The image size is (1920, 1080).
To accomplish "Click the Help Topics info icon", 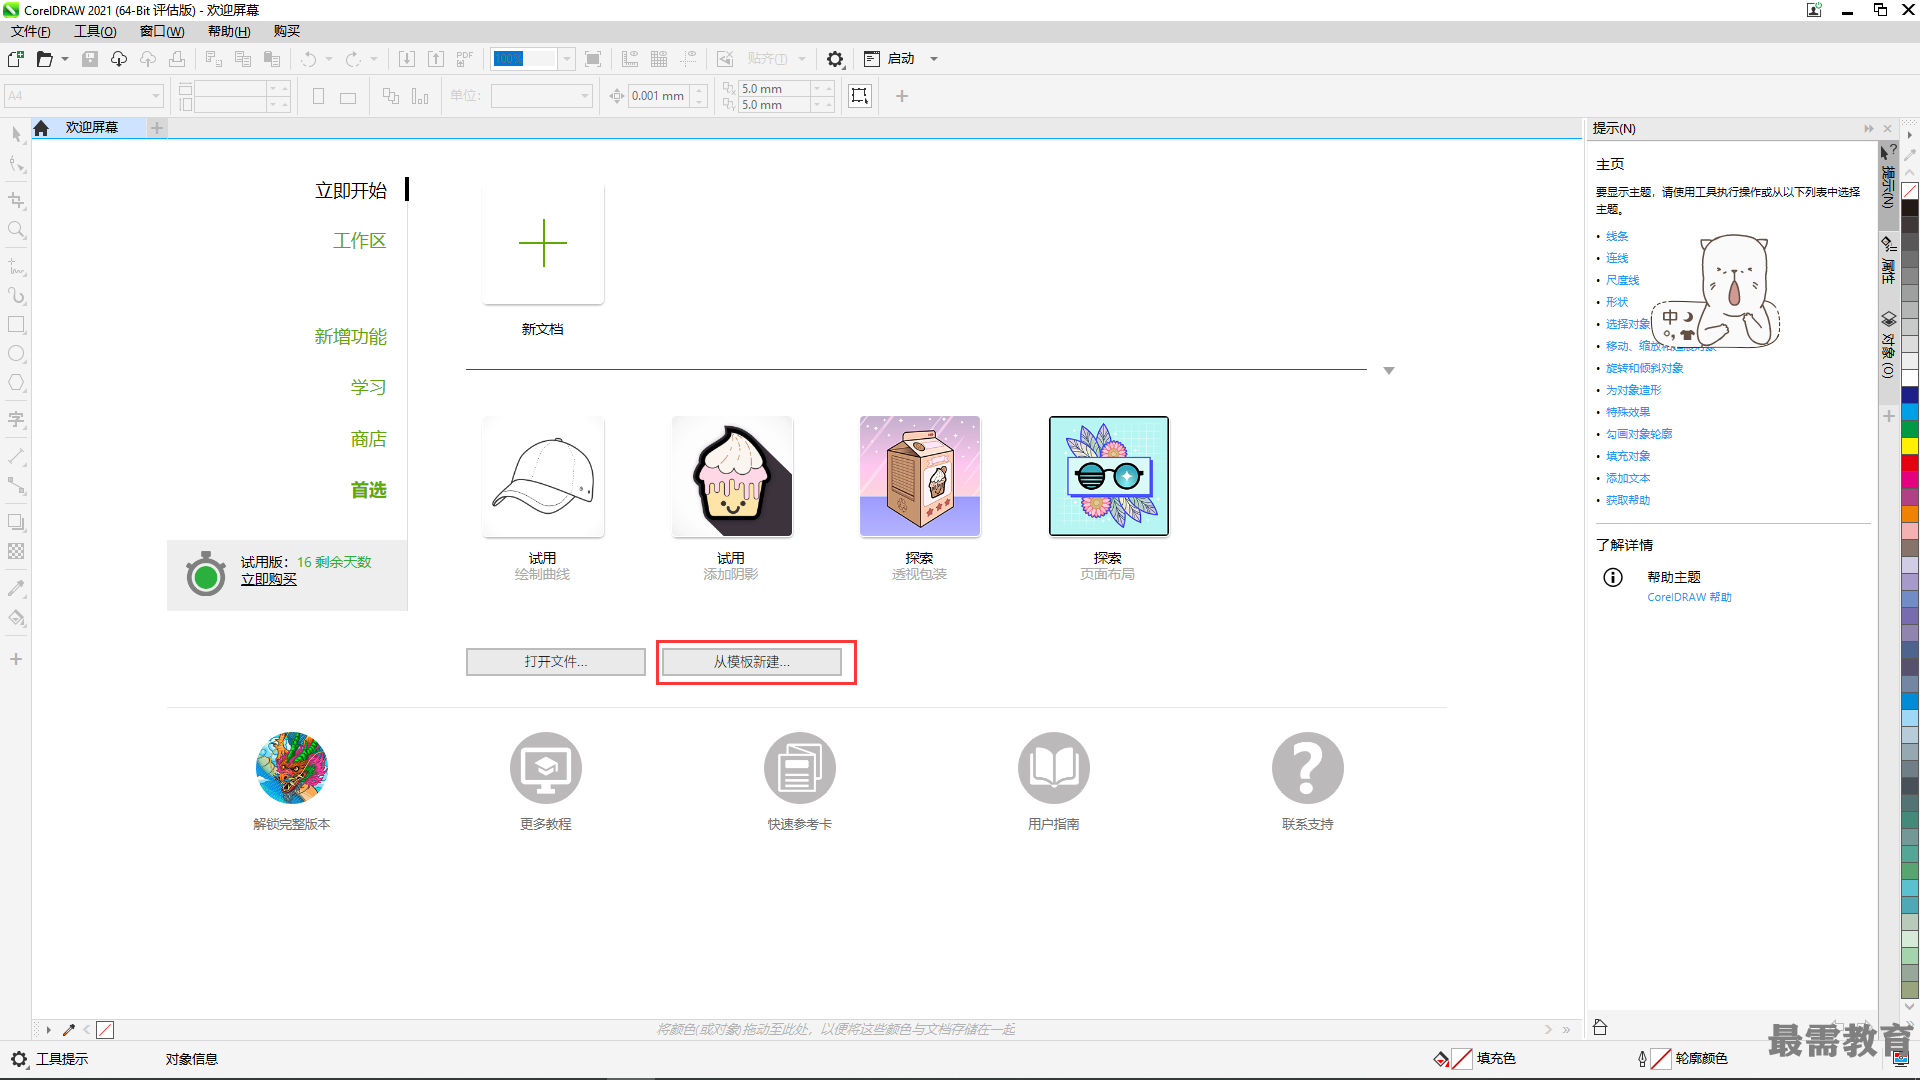I will point(1613,577).
